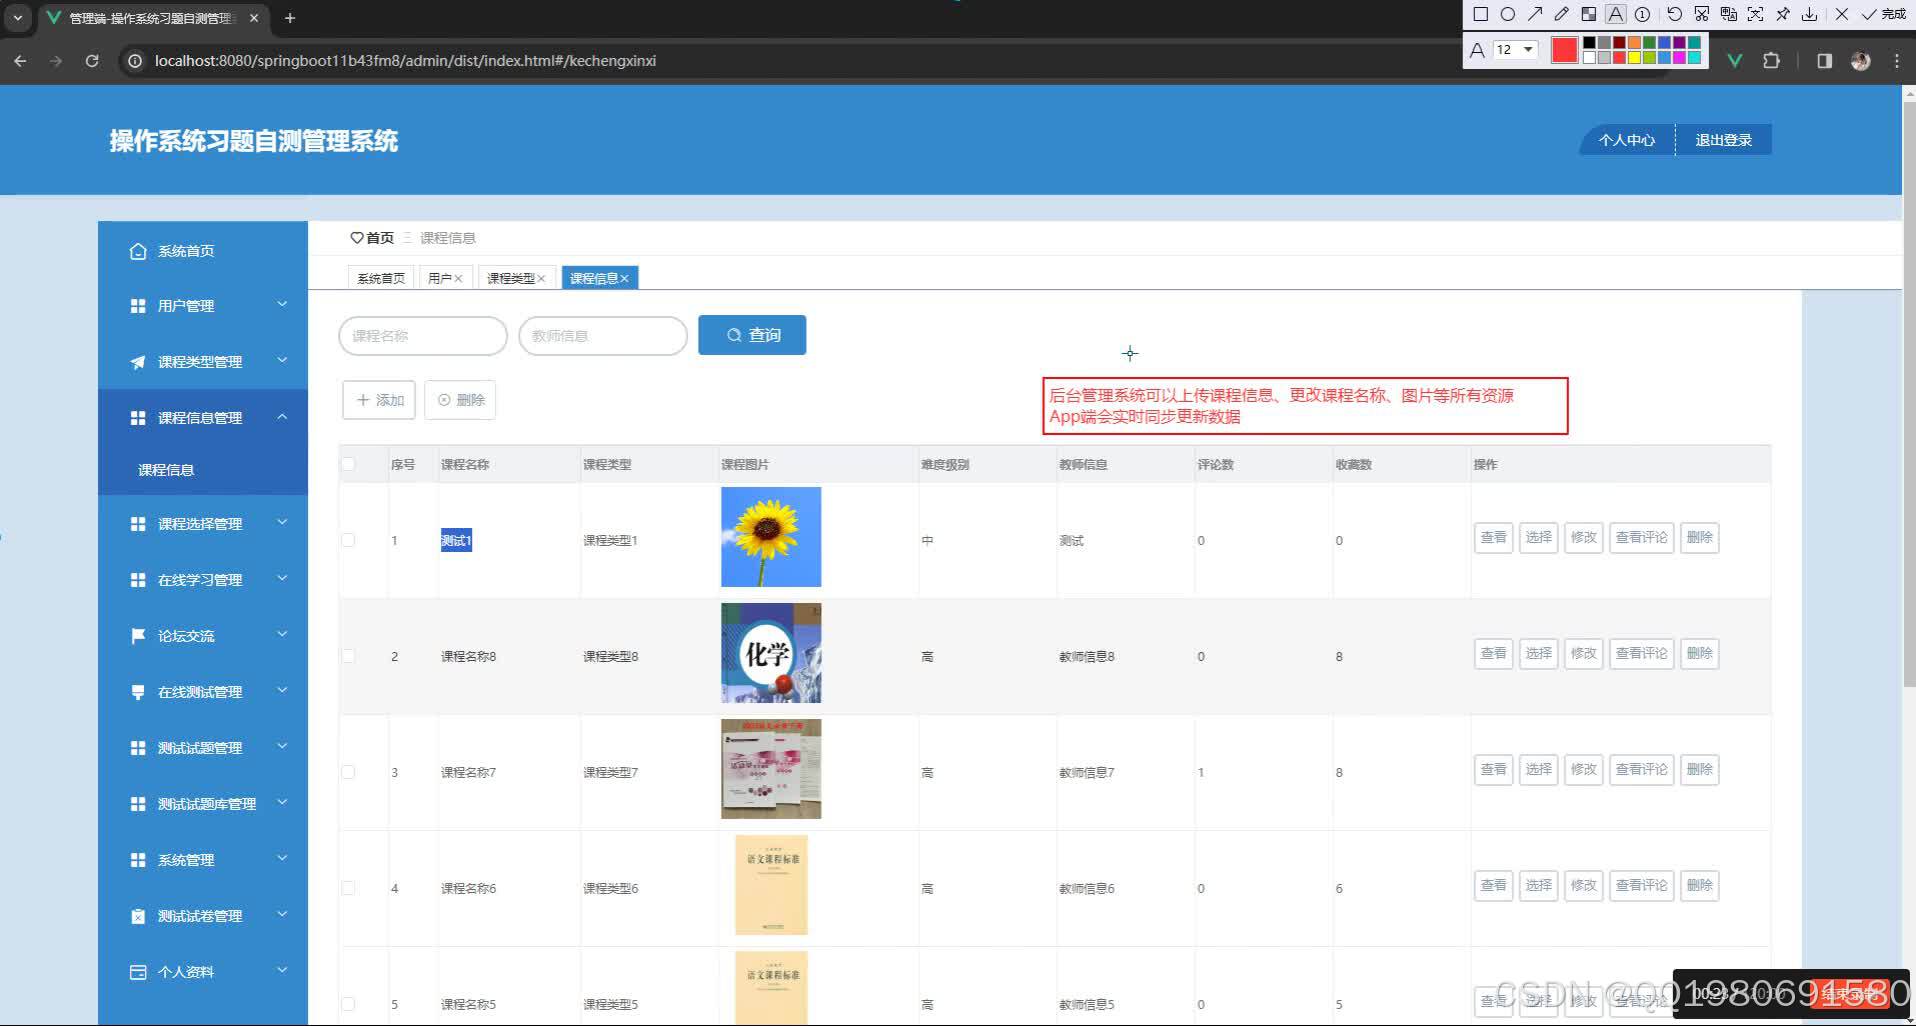
Task: Pick the yellow color swatch
Action: (x=1634, y=57)
